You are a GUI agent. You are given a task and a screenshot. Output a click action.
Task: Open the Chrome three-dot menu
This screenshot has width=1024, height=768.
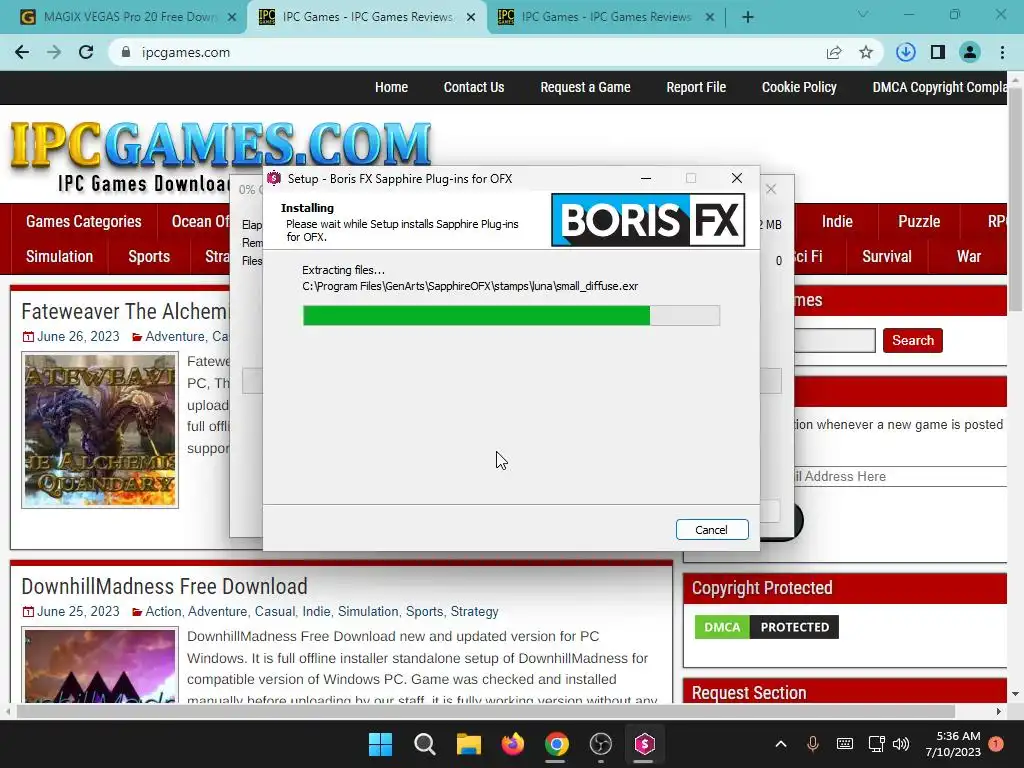click(1002, 52)
